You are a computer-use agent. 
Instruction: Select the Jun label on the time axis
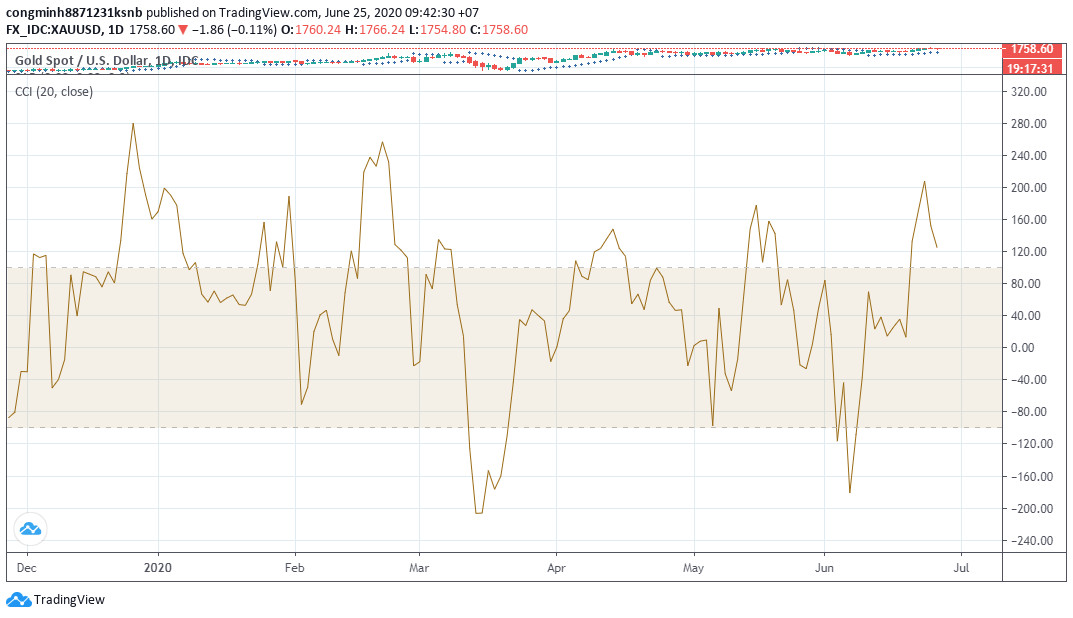825,567
